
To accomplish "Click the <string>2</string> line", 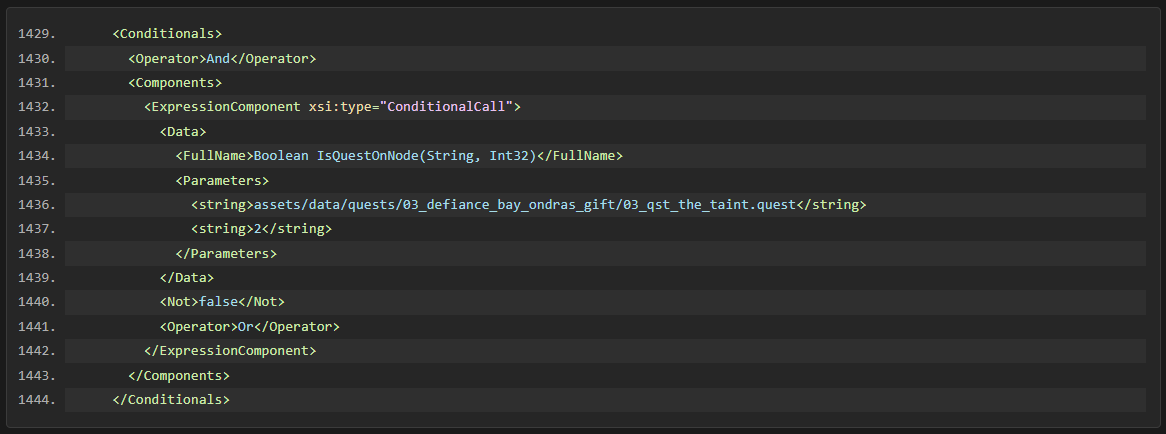I will 261,229.
